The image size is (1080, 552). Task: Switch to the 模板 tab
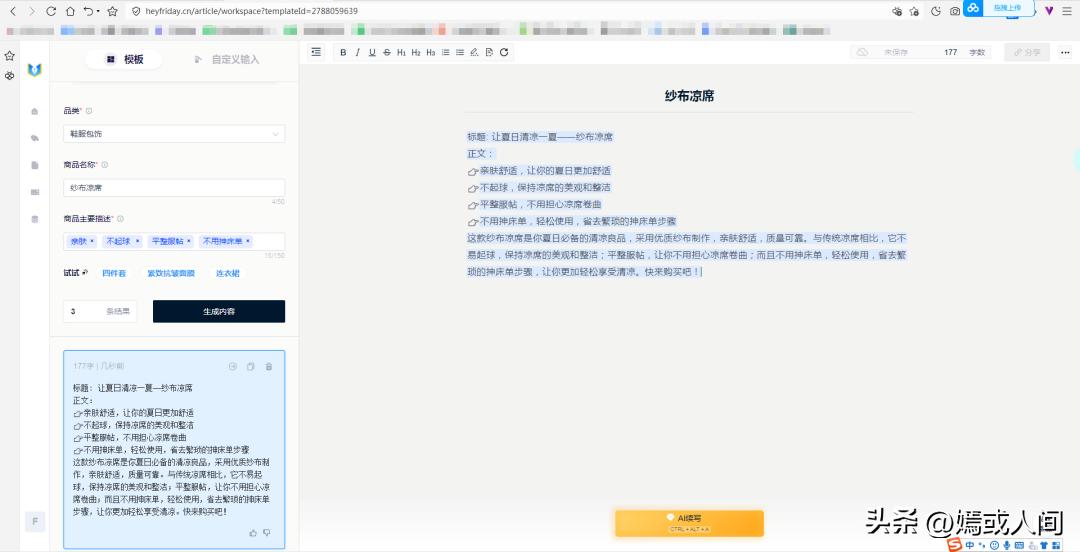124,60
